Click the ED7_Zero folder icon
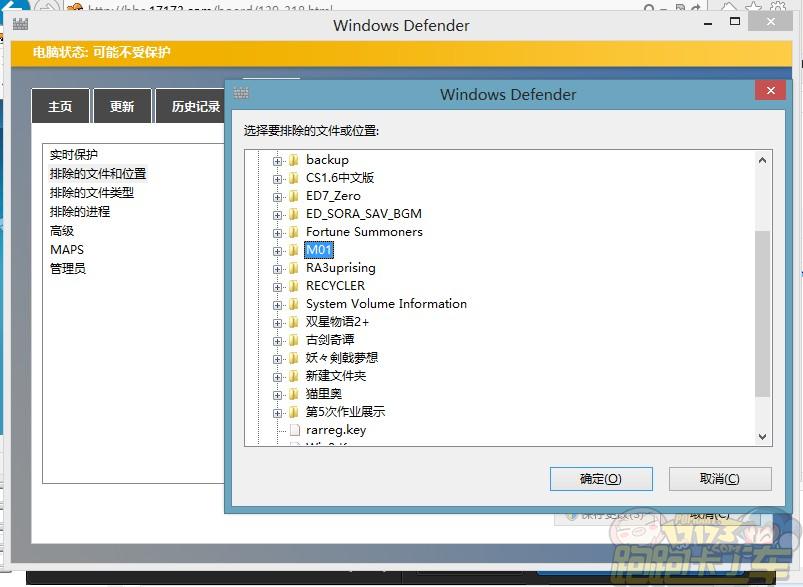Screen dimensions: 803x587 [294, 196]
